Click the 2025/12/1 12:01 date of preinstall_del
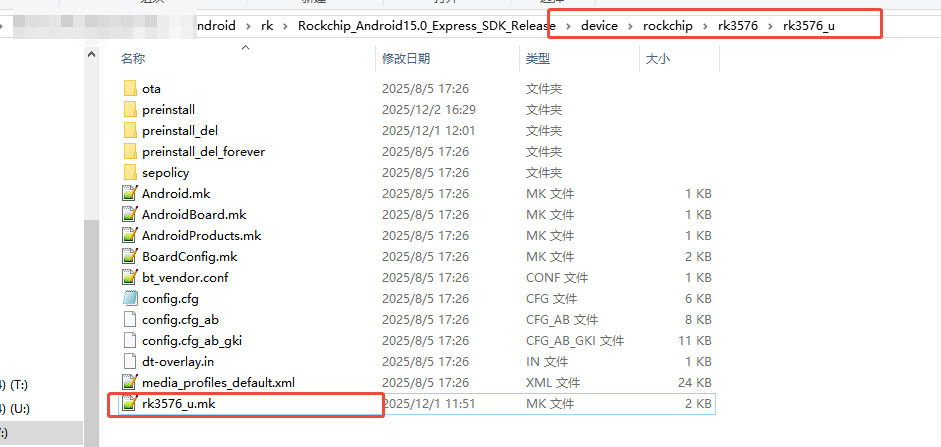Viewport: 941px width, 447px height. pos(428,131)
